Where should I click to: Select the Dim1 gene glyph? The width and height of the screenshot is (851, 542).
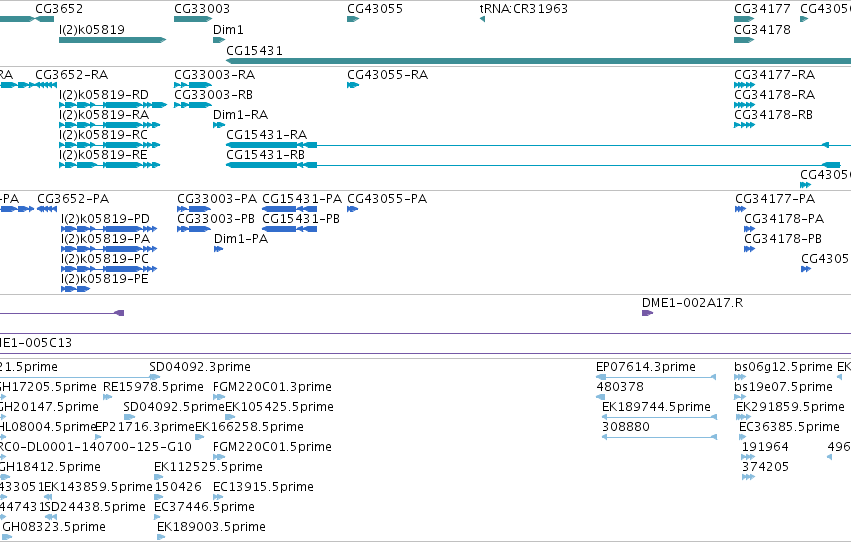coord(219,40)
